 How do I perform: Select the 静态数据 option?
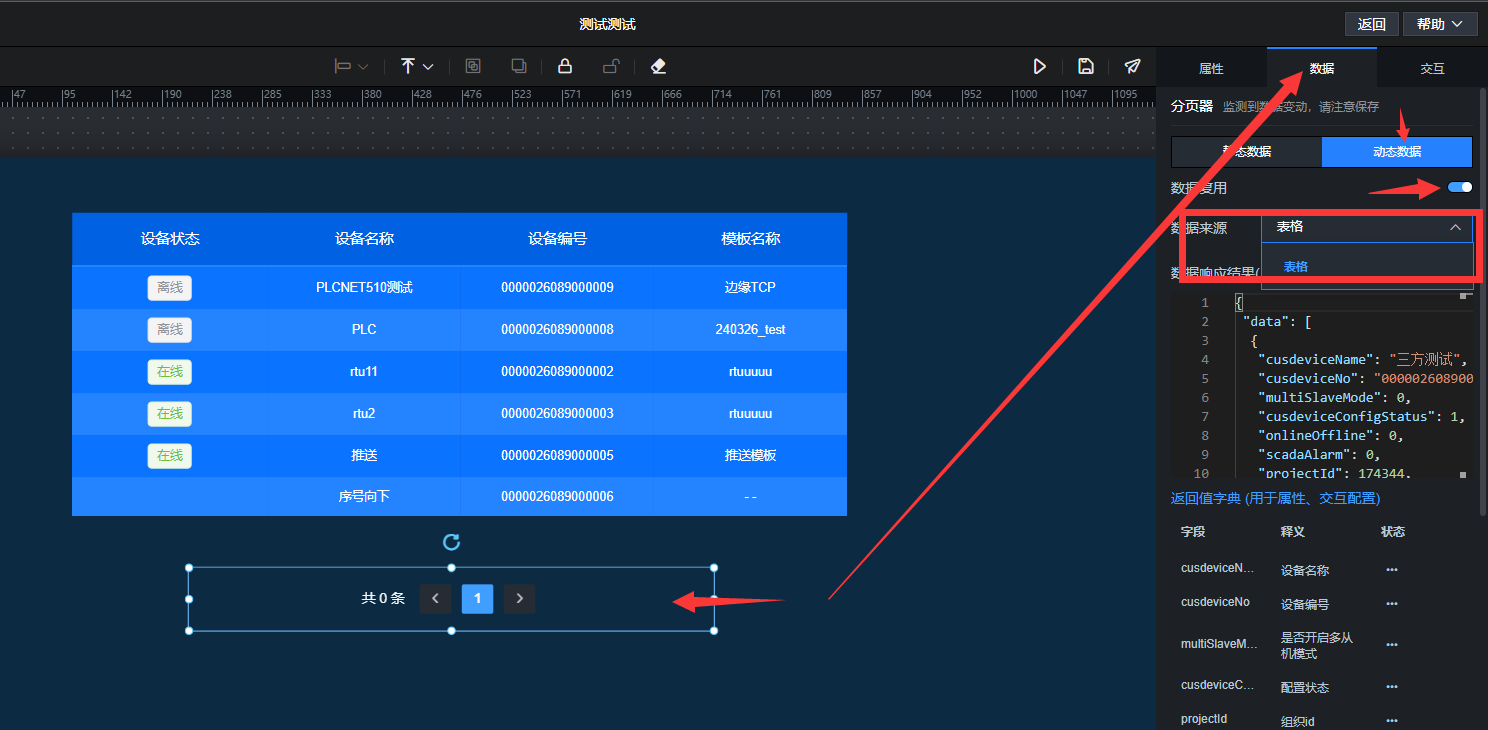click(x=1246, y=152)
